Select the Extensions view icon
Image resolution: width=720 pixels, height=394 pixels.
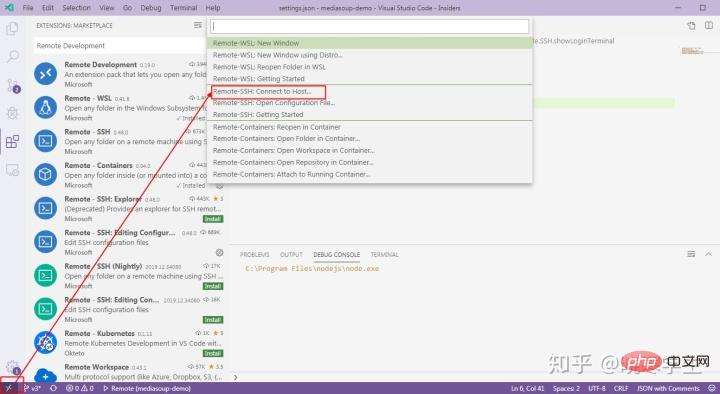pyautogui.click(x=12, y=141)
